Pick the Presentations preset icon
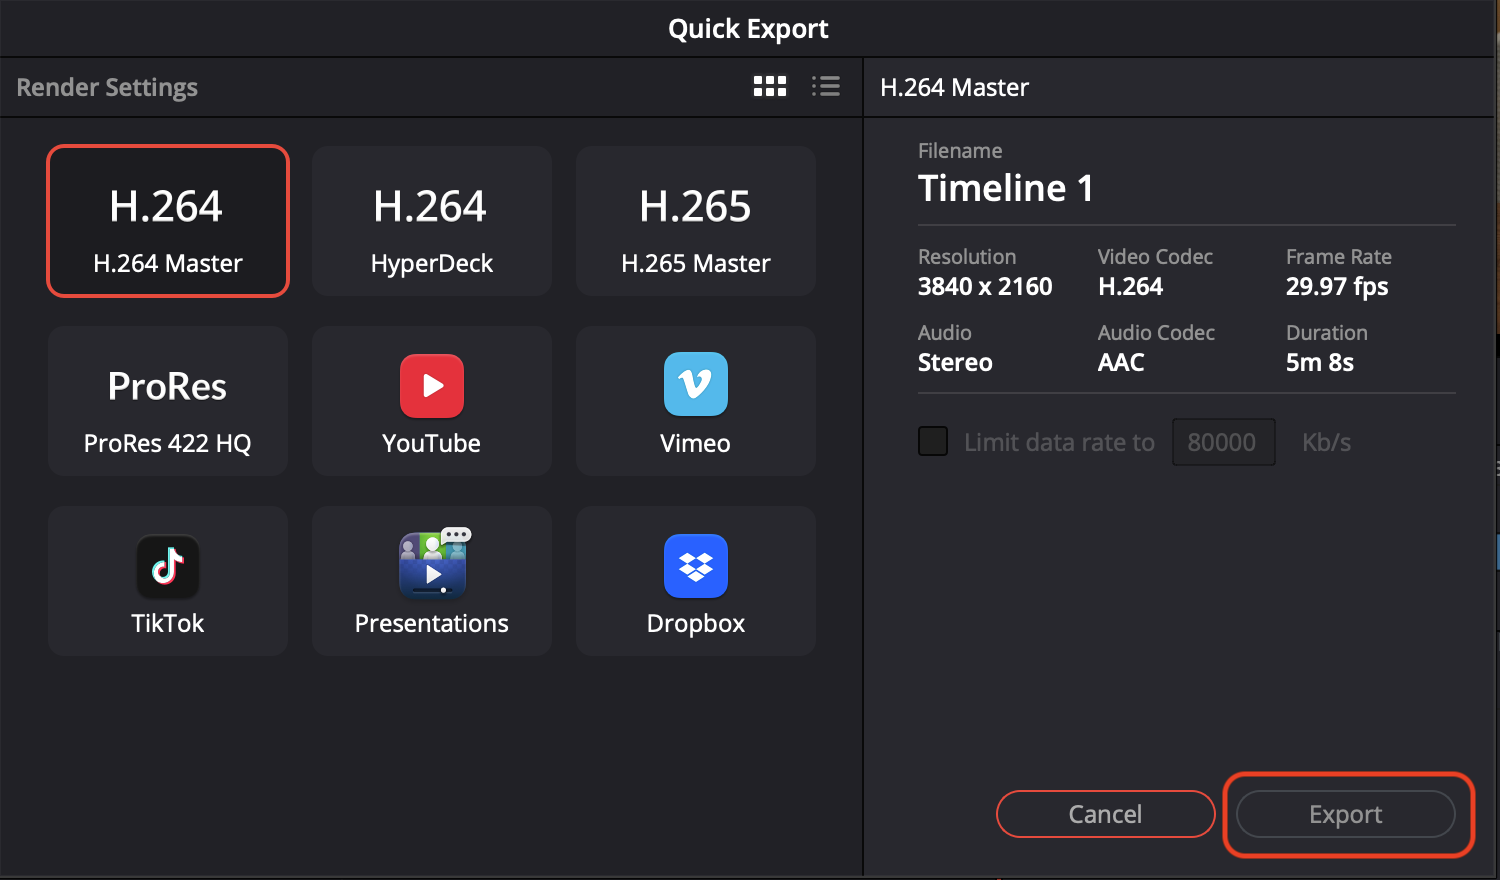This screenshot has height=880, width=1500. (432, 563)
